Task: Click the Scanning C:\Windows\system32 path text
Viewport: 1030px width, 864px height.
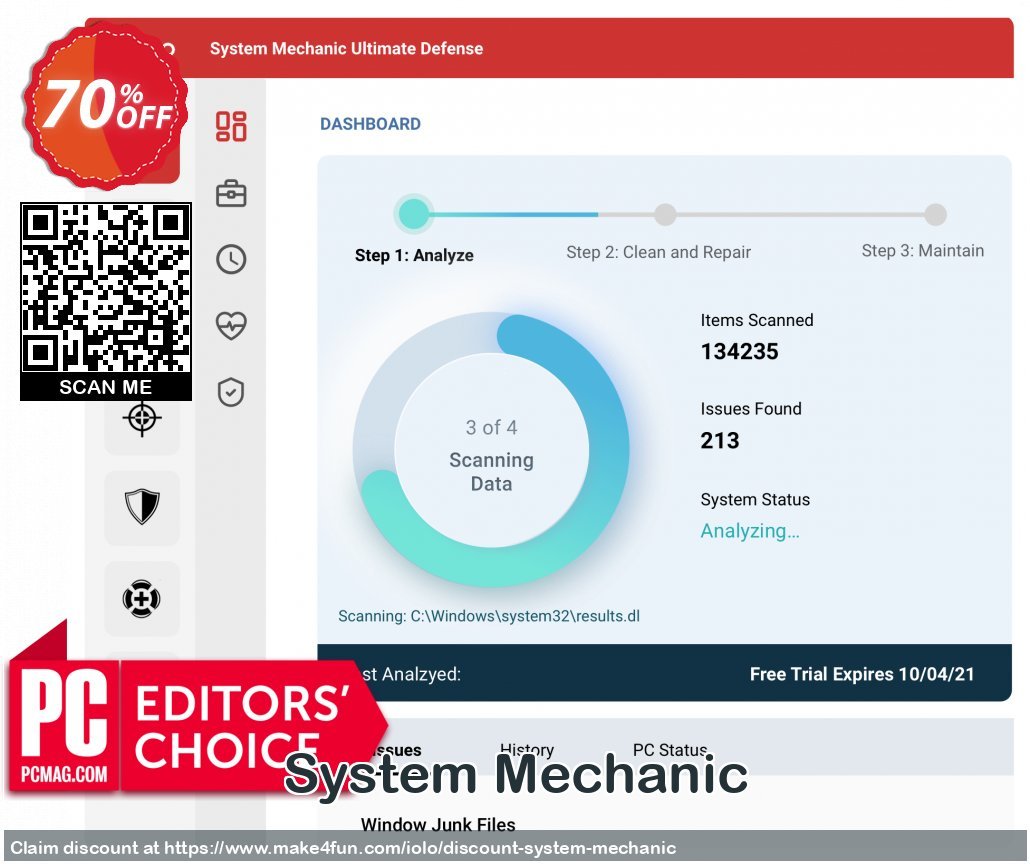Action: pos(489,616)
